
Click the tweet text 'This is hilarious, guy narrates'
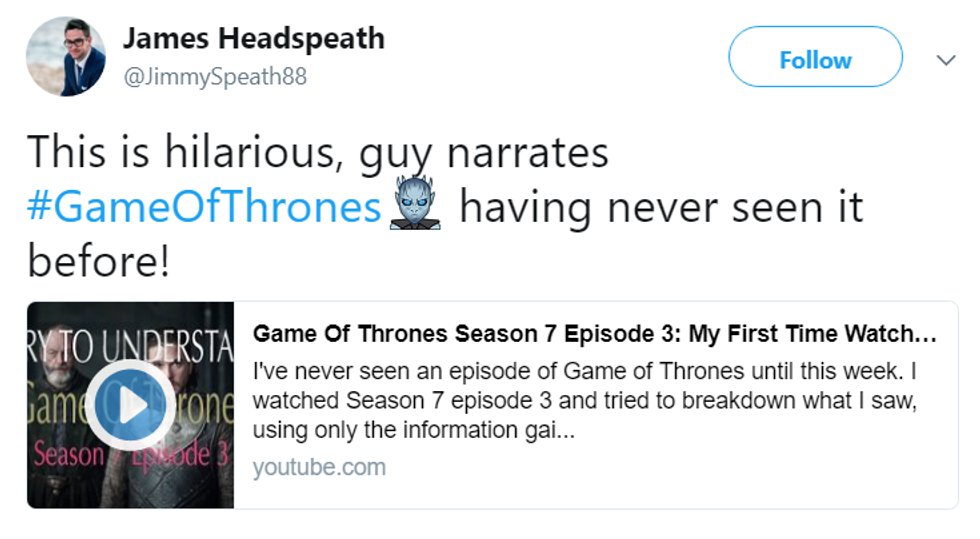(x=317, y=153)
